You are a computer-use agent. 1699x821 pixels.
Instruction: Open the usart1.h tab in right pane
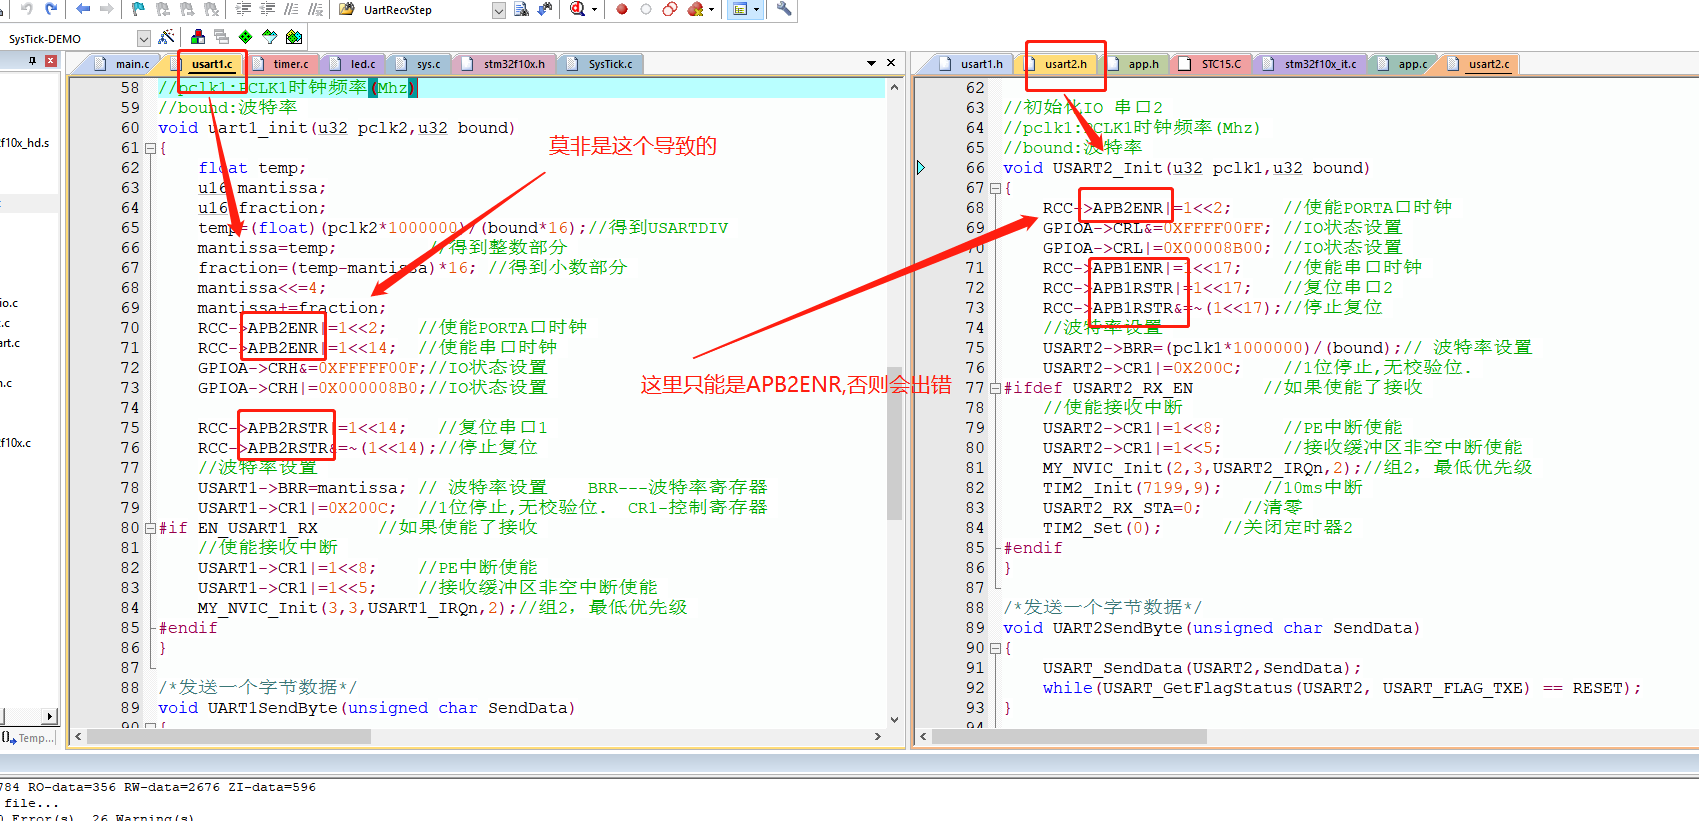coord(972,64)
